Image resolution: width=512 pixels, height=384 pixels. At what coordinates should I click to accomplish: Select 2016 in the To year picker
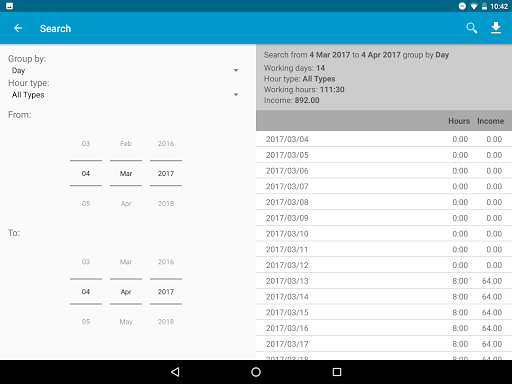click(166, 262)
